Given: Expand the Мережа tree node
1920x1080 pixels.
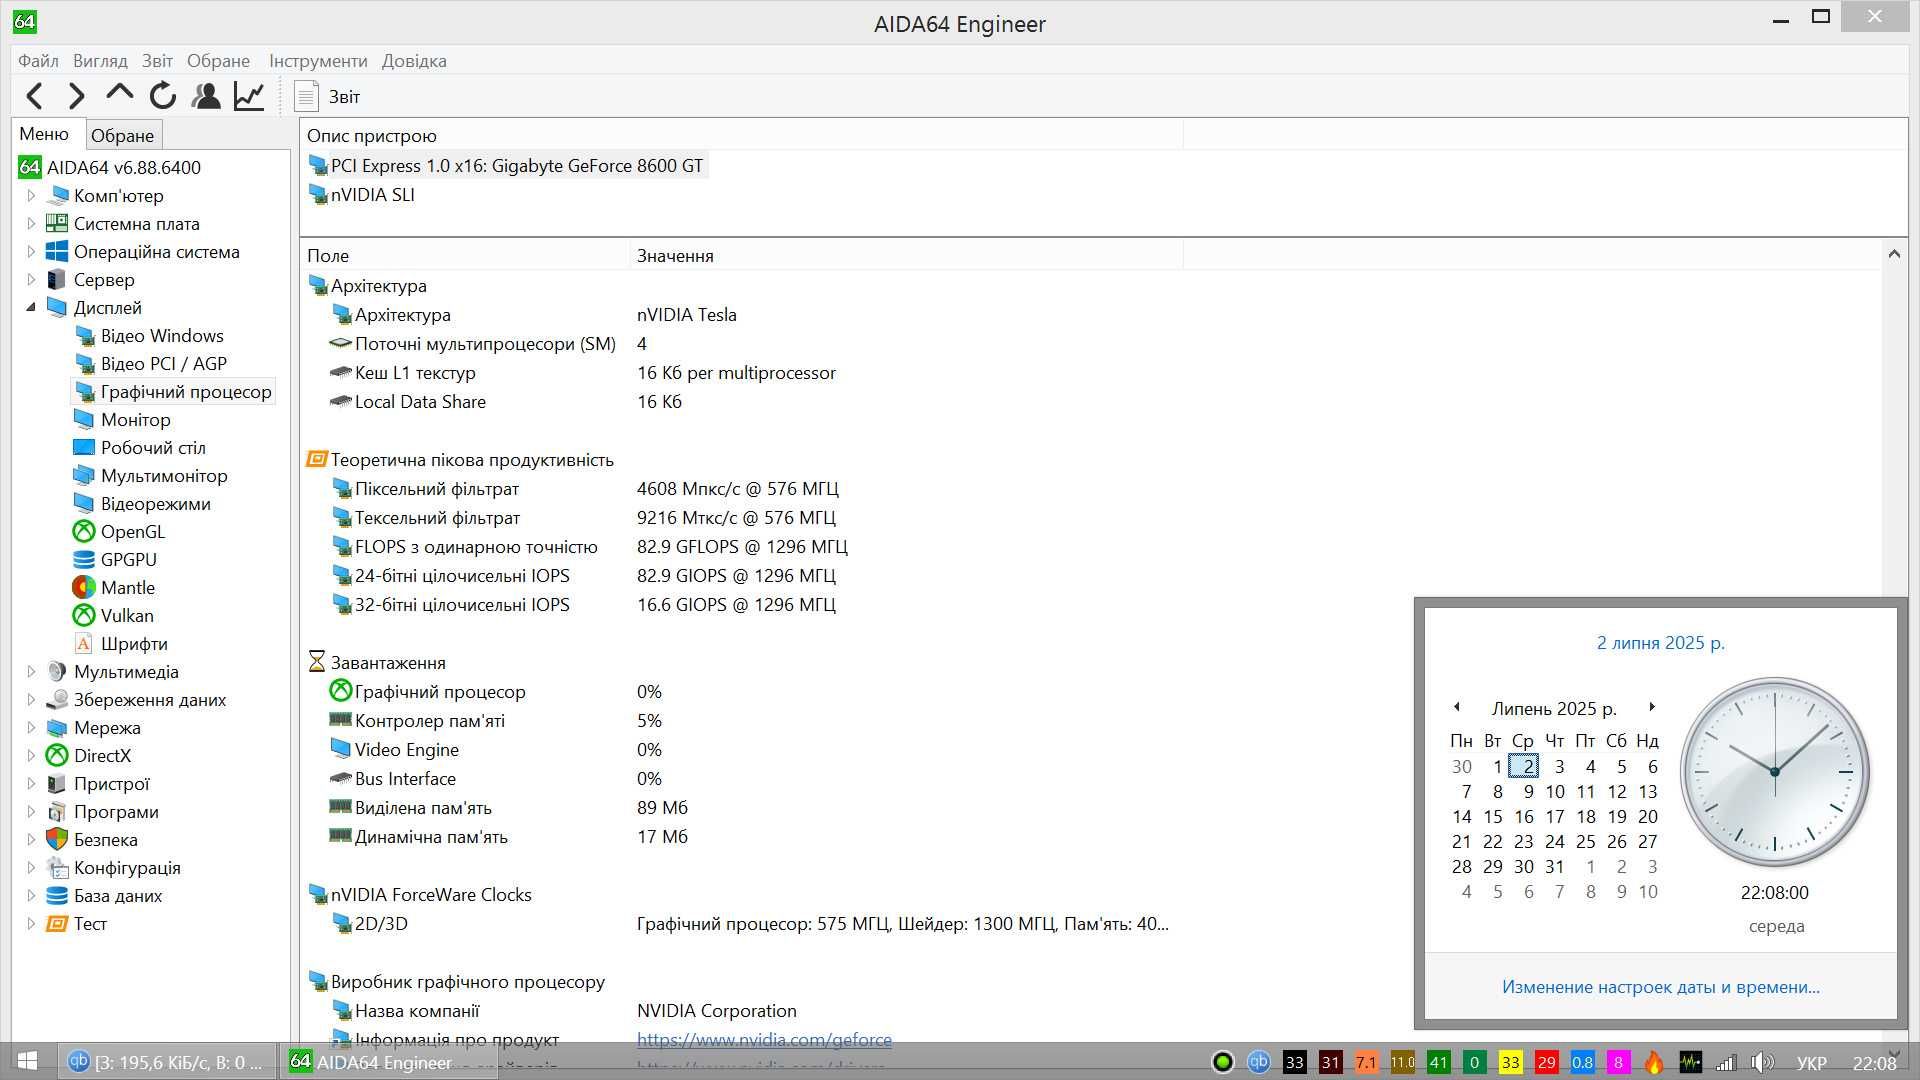Looking at the screenshot, I should coord(30,728).
